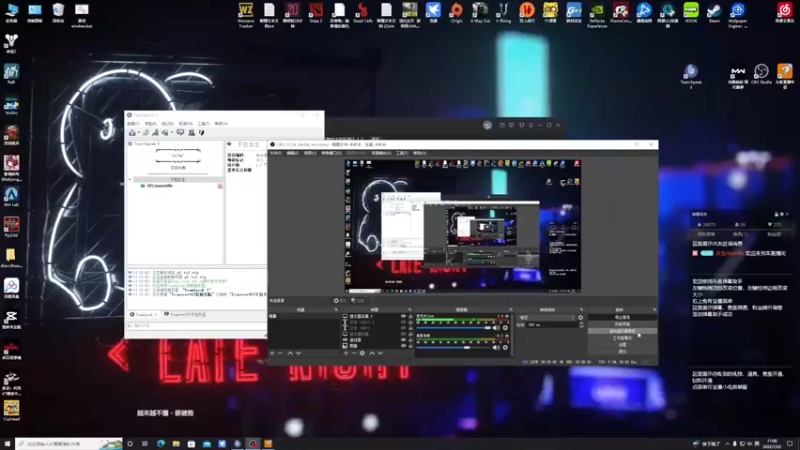Open OBS 帮助(H) menu

pos(419,153)
